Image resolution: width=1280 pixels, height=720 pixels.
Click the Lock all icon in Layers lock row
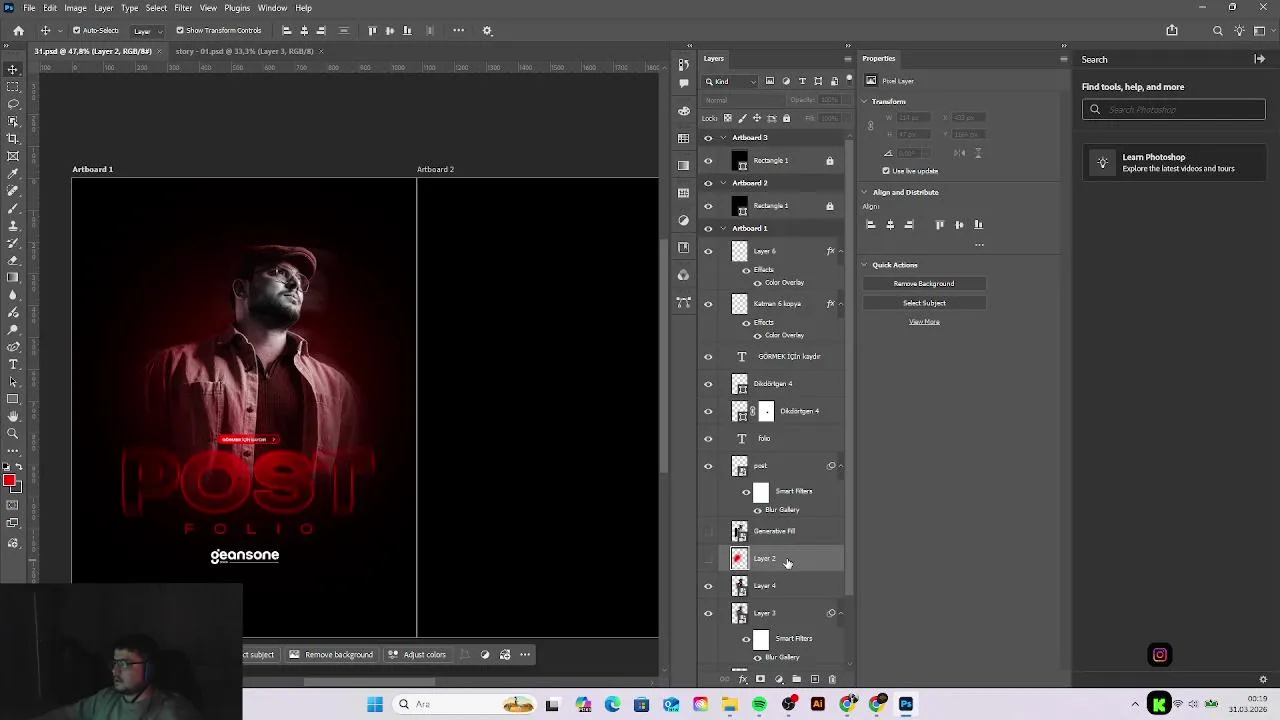[x=786, y=118]
